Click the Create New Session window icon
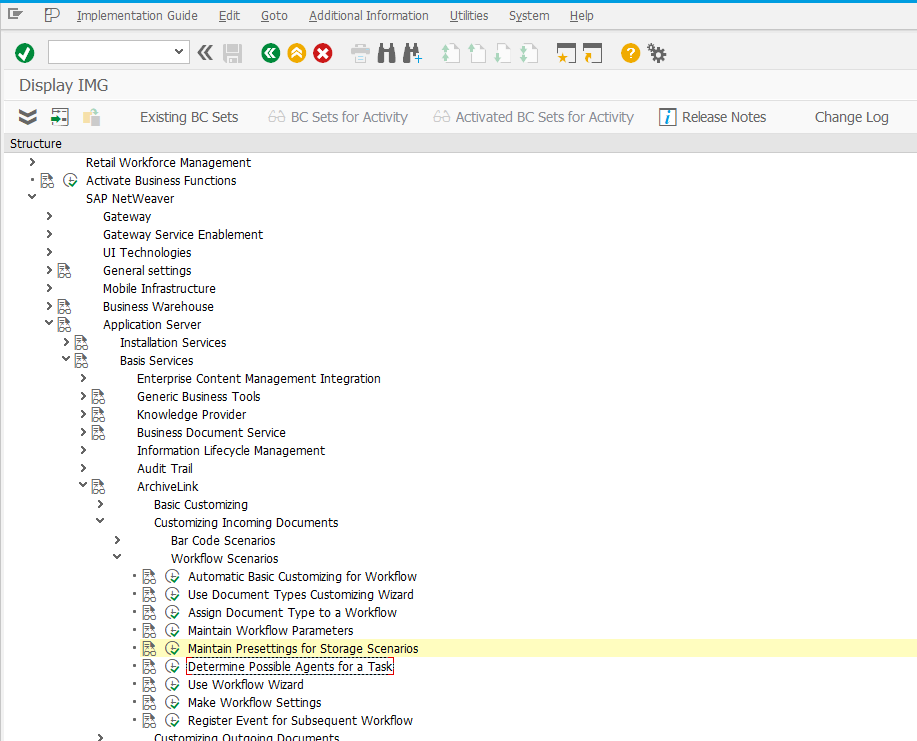The width and height of the screenshot is (917, 741). pyautogui.click(x=566, y=53)
